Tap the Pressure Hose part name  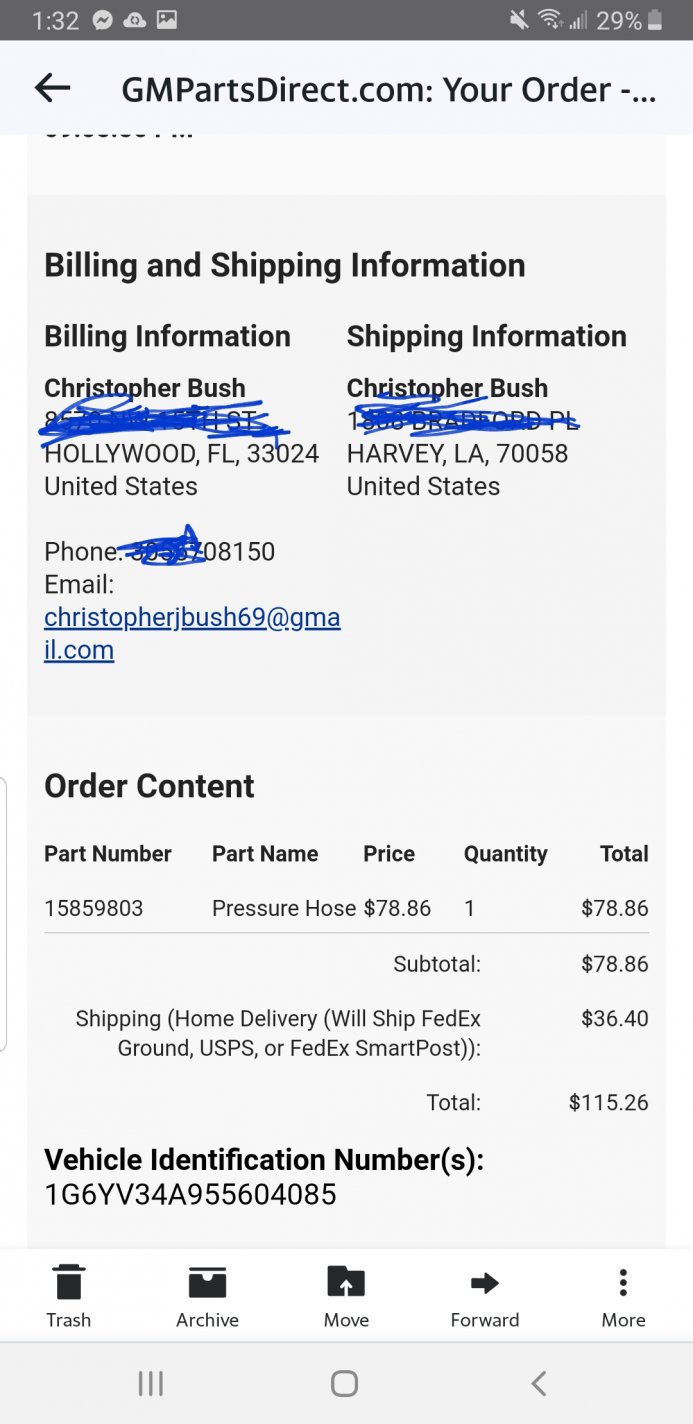pyautogui.click(x=284, y=908)
